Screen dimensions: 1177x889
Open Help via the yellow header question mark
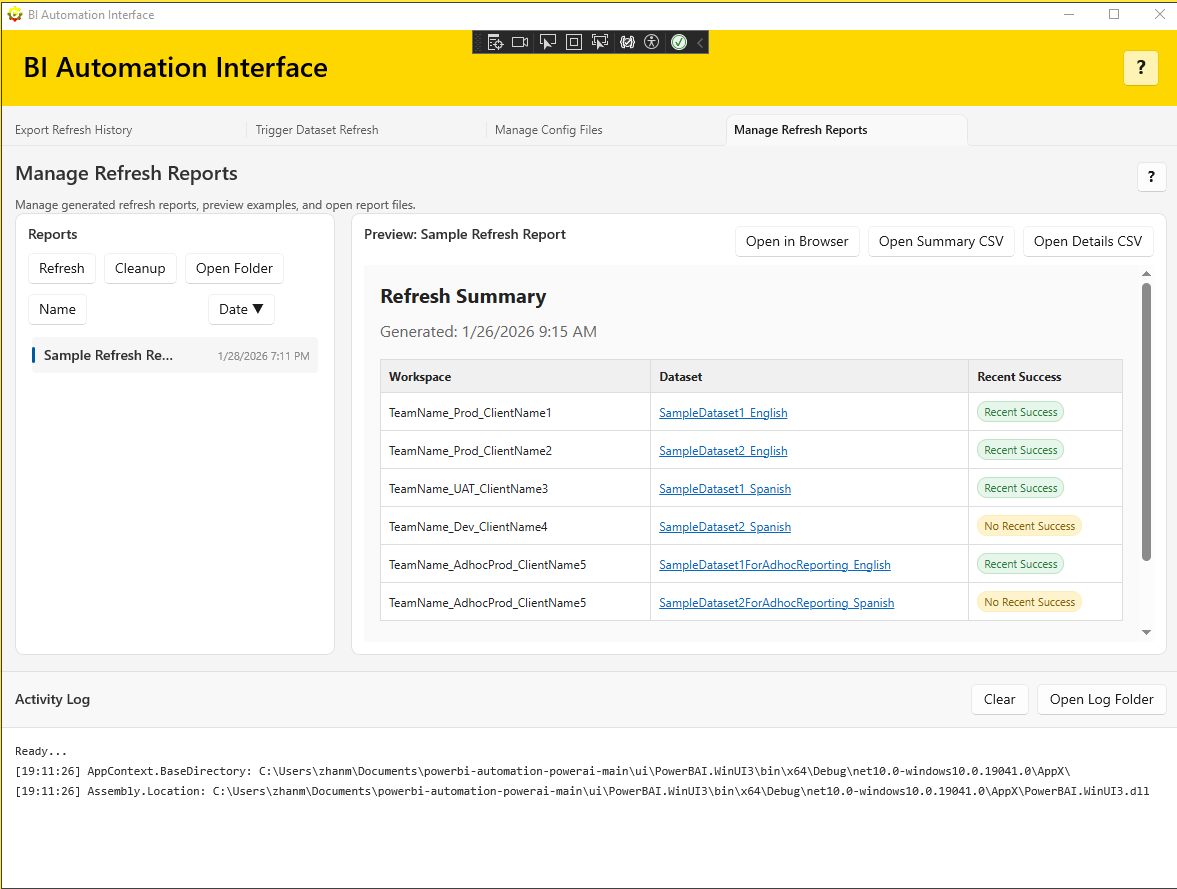tap(1140, 68)
